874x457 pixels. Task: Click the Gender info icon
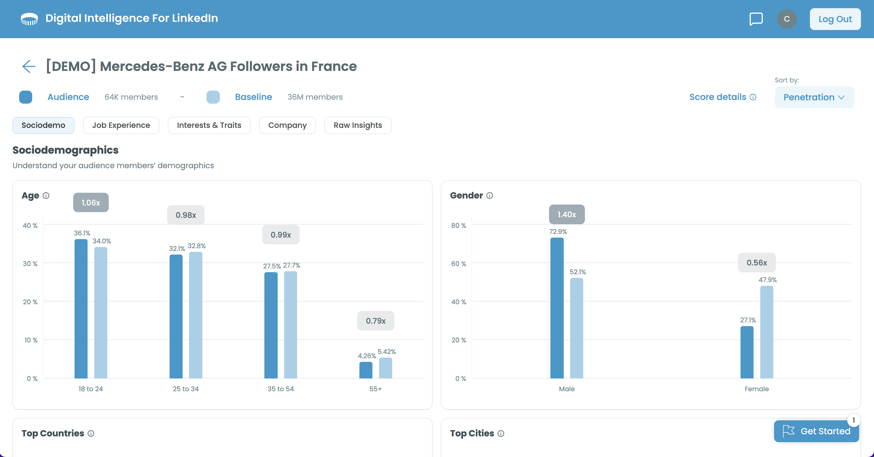[x=489, y=196]
